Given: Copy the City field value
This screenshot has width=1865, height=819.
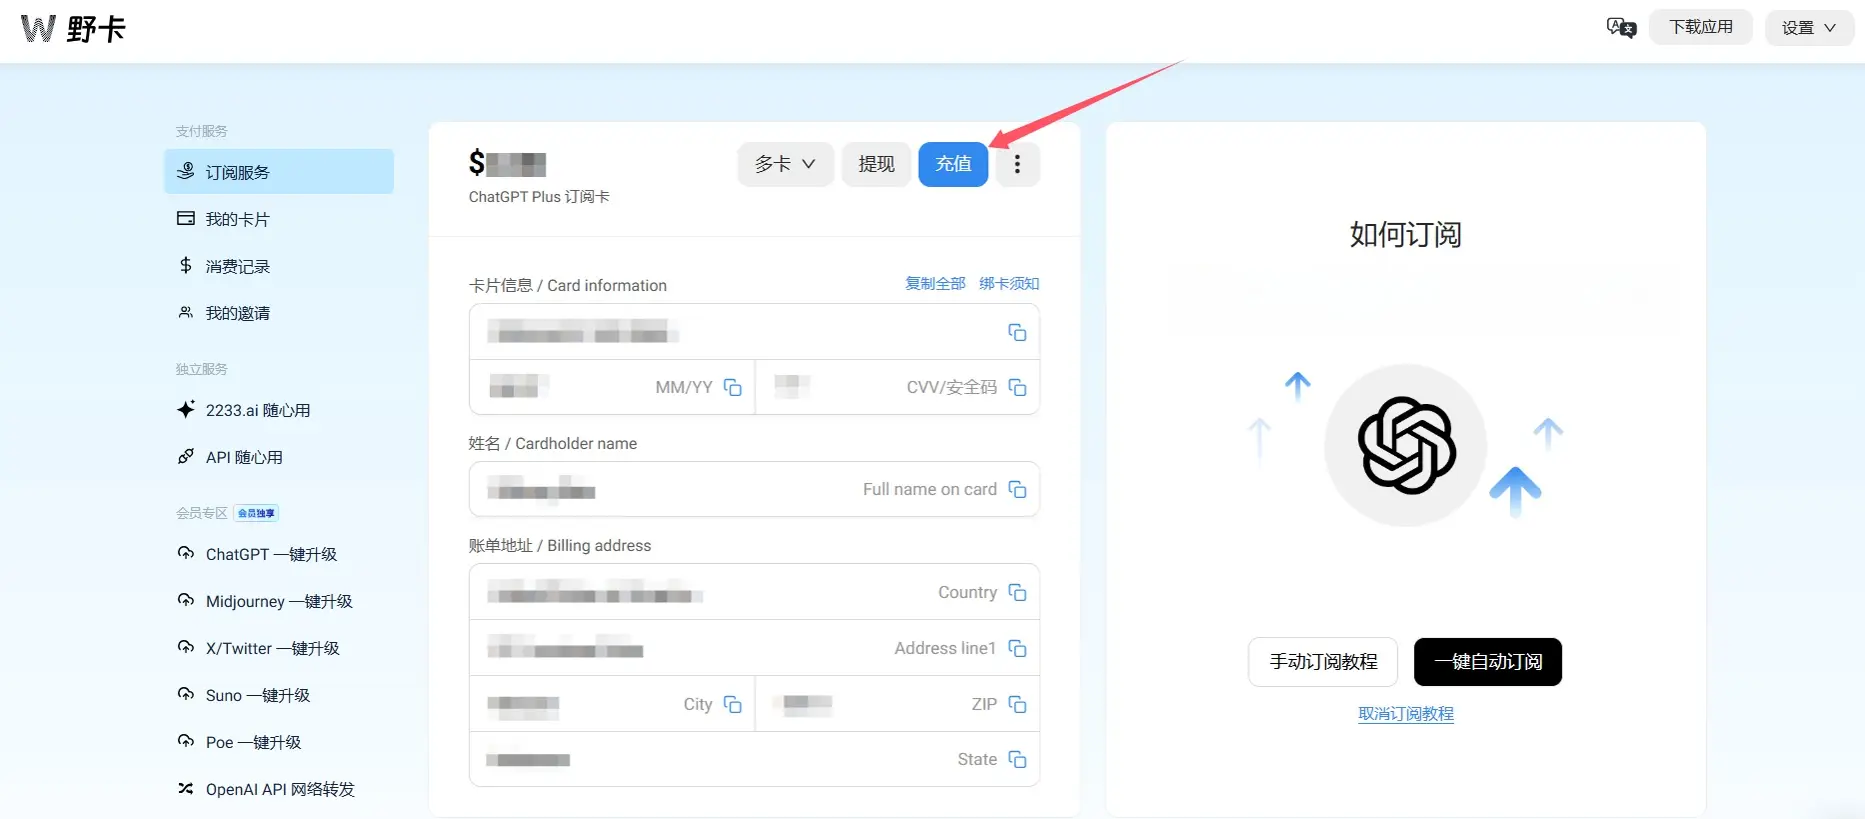Looking at the screenshot, I should [x=733, y=704].
